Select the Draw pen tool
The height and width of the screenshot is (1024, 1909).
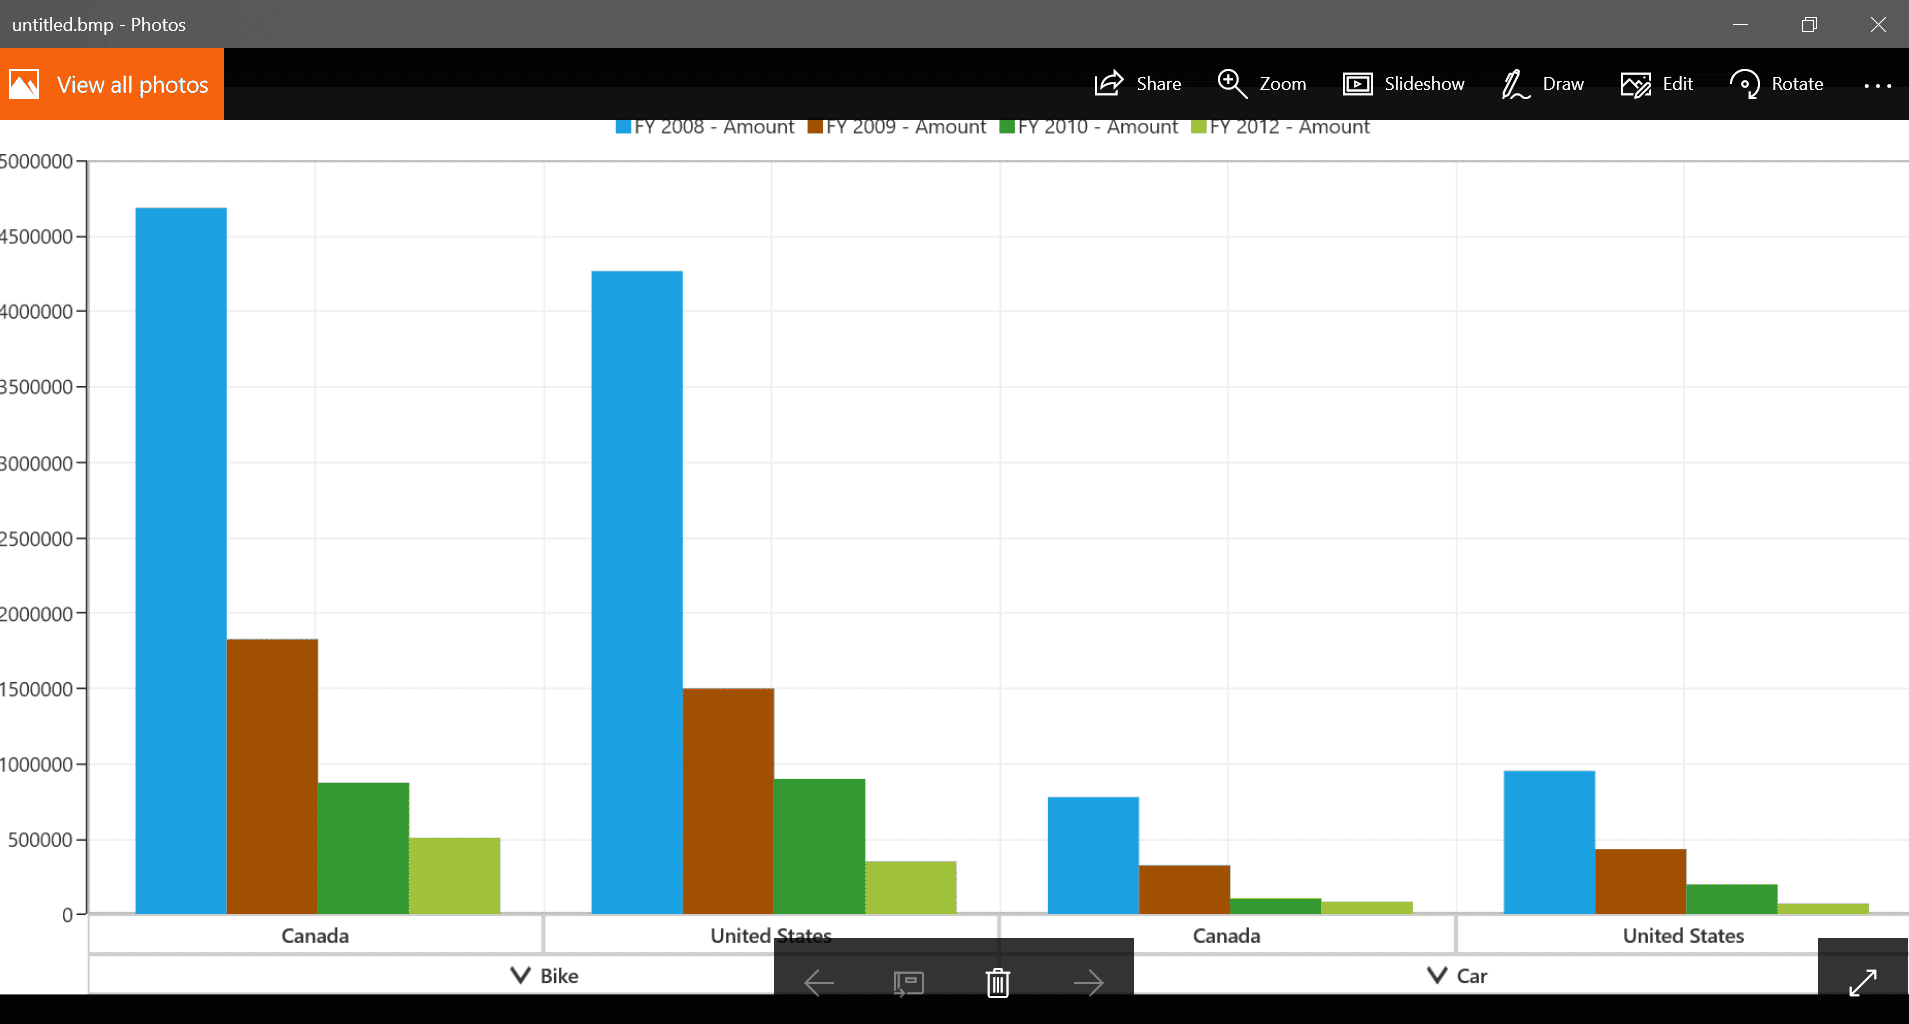[1515, 84]
